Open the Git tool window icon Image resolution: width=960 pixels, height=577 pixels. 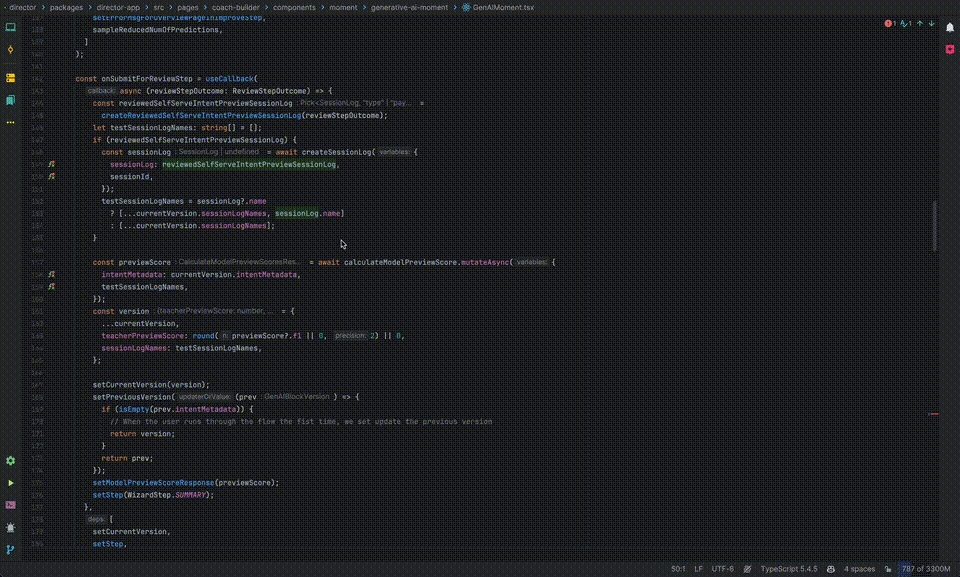pos(10,549)
